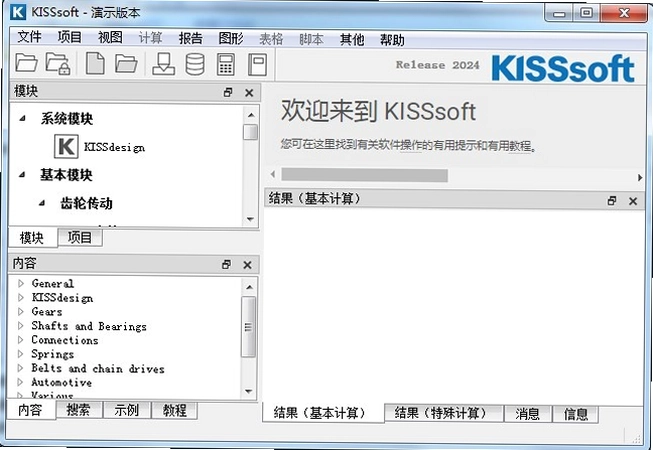Close the 结果（基本计算）panel
This screenshot has width=653, height=450.
tap(633, 201)
